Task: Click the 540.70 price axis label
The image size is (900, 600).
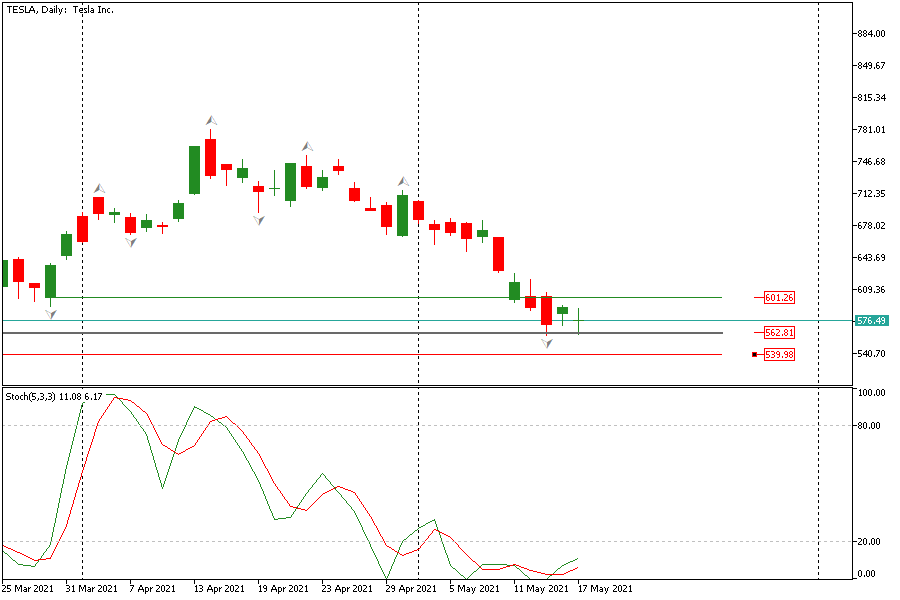Action: (x=871, y=354)
